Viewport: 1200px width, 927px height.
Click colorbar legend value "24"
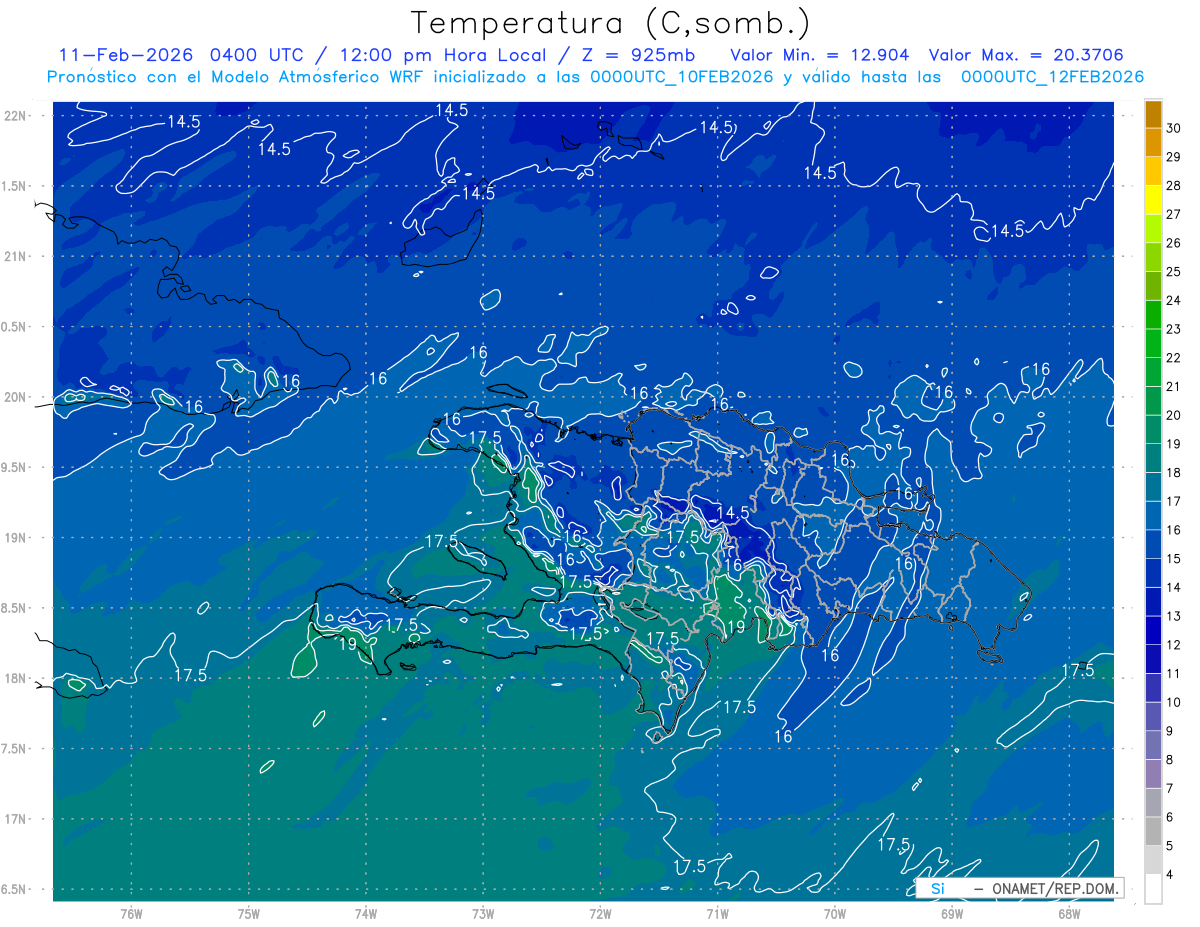pyautogui.click(x=1173, y=300)
